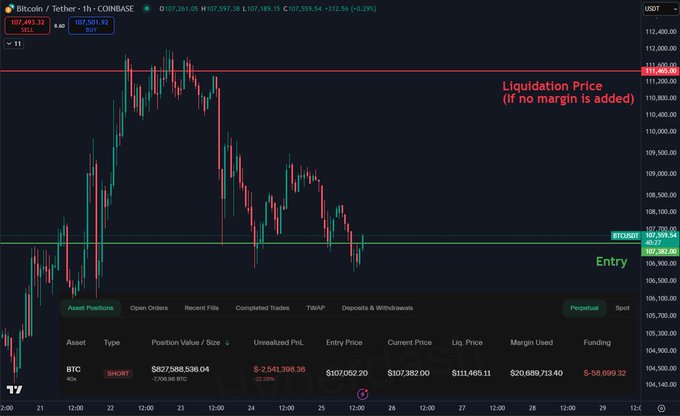Click unrealized PnL $-2,541,398.36
The image size is (680, 416).
click(x=279, y=369)
